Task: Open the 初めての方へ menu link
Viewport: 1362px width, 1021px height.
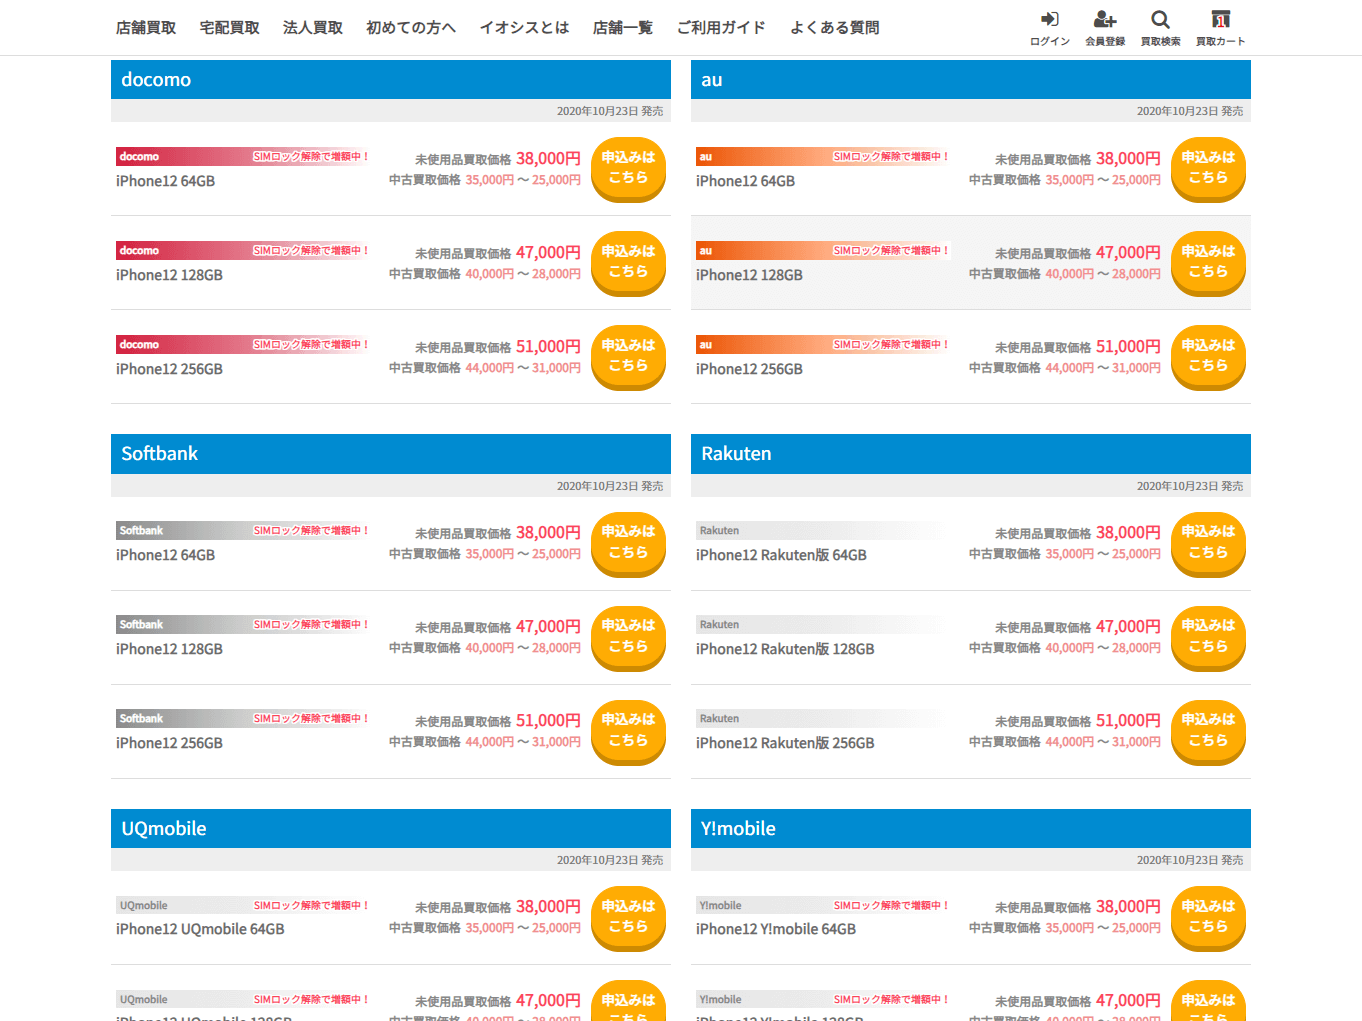Action: 411,28
